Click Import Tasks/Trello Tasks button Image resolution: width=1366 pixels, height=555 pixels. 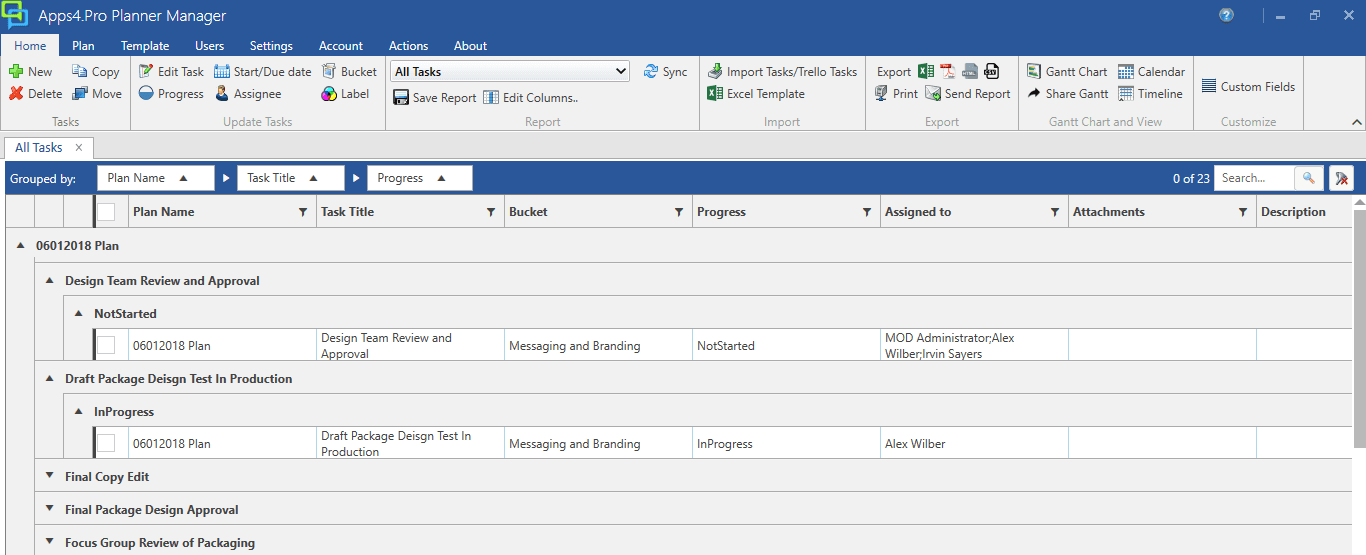(x=782, y=72)
